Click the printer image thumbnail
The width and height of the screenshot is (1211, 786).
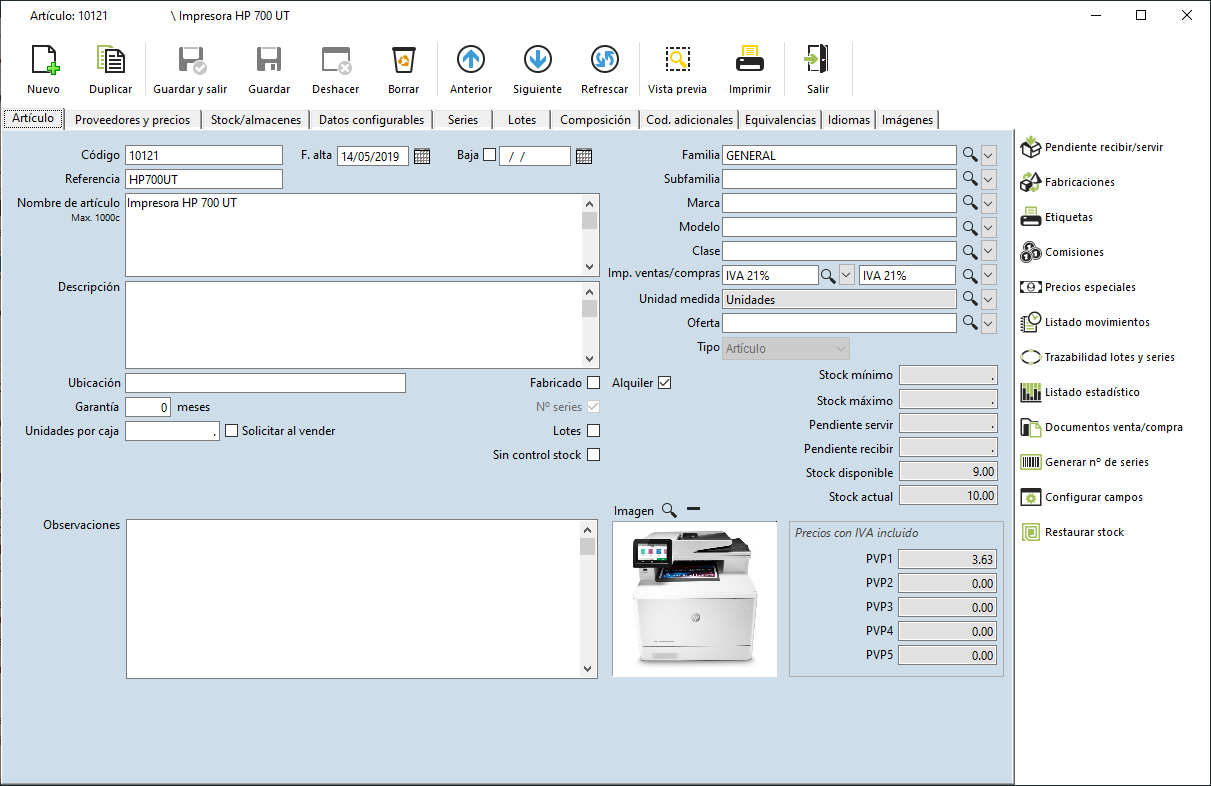[694, 599]
